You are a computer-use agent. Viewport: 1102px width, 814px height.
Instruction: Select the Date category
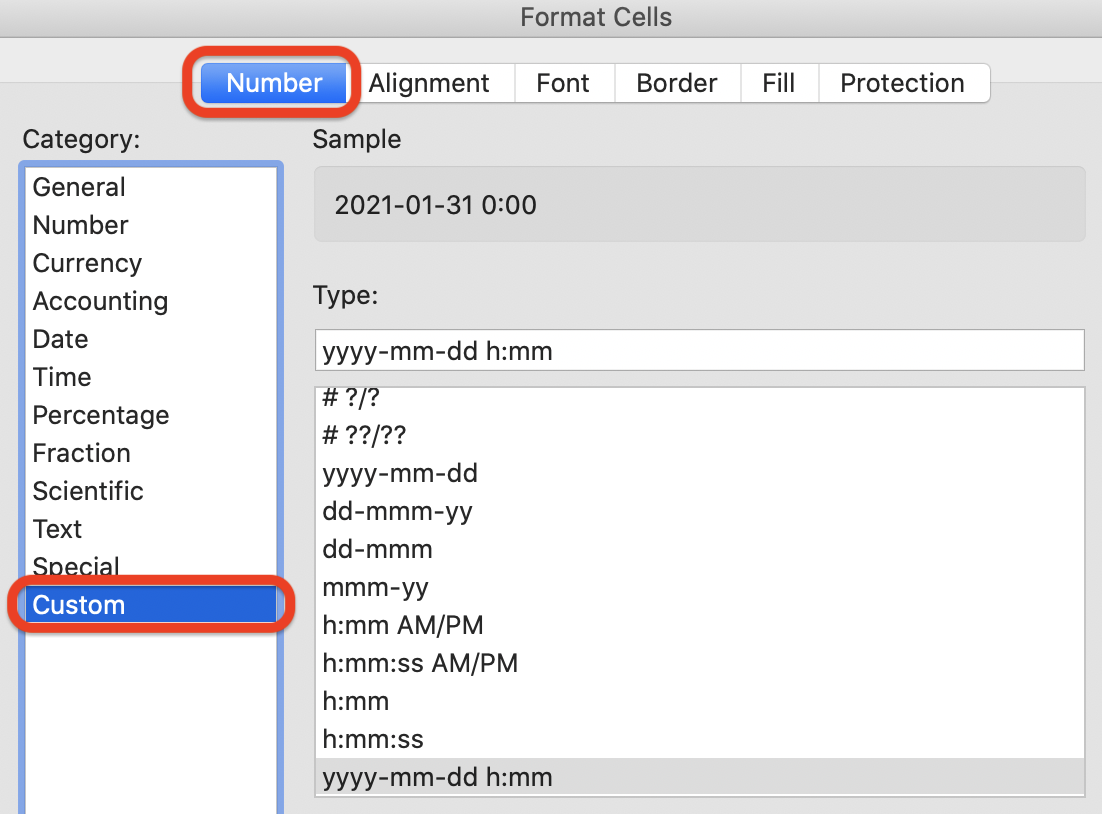click(x=60, y=339)
